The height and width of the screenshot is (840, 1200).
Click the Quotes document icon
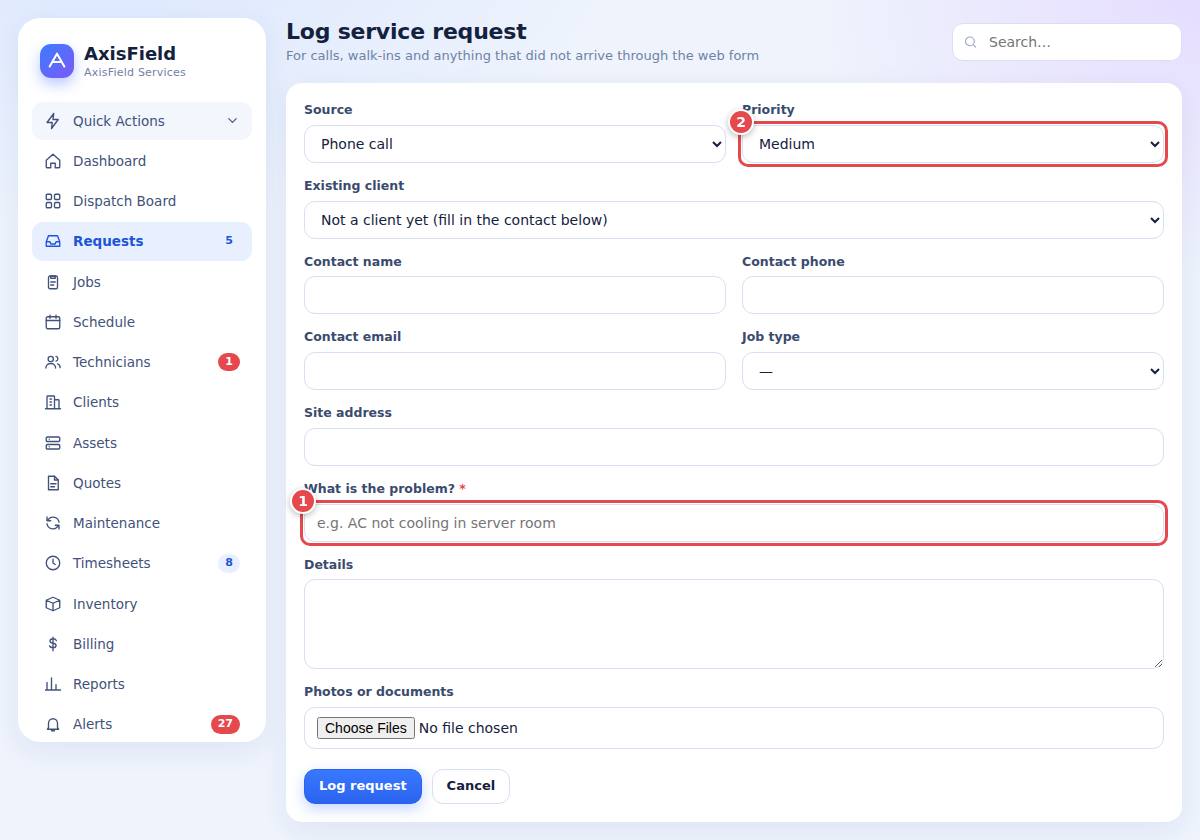pos(53,483)
